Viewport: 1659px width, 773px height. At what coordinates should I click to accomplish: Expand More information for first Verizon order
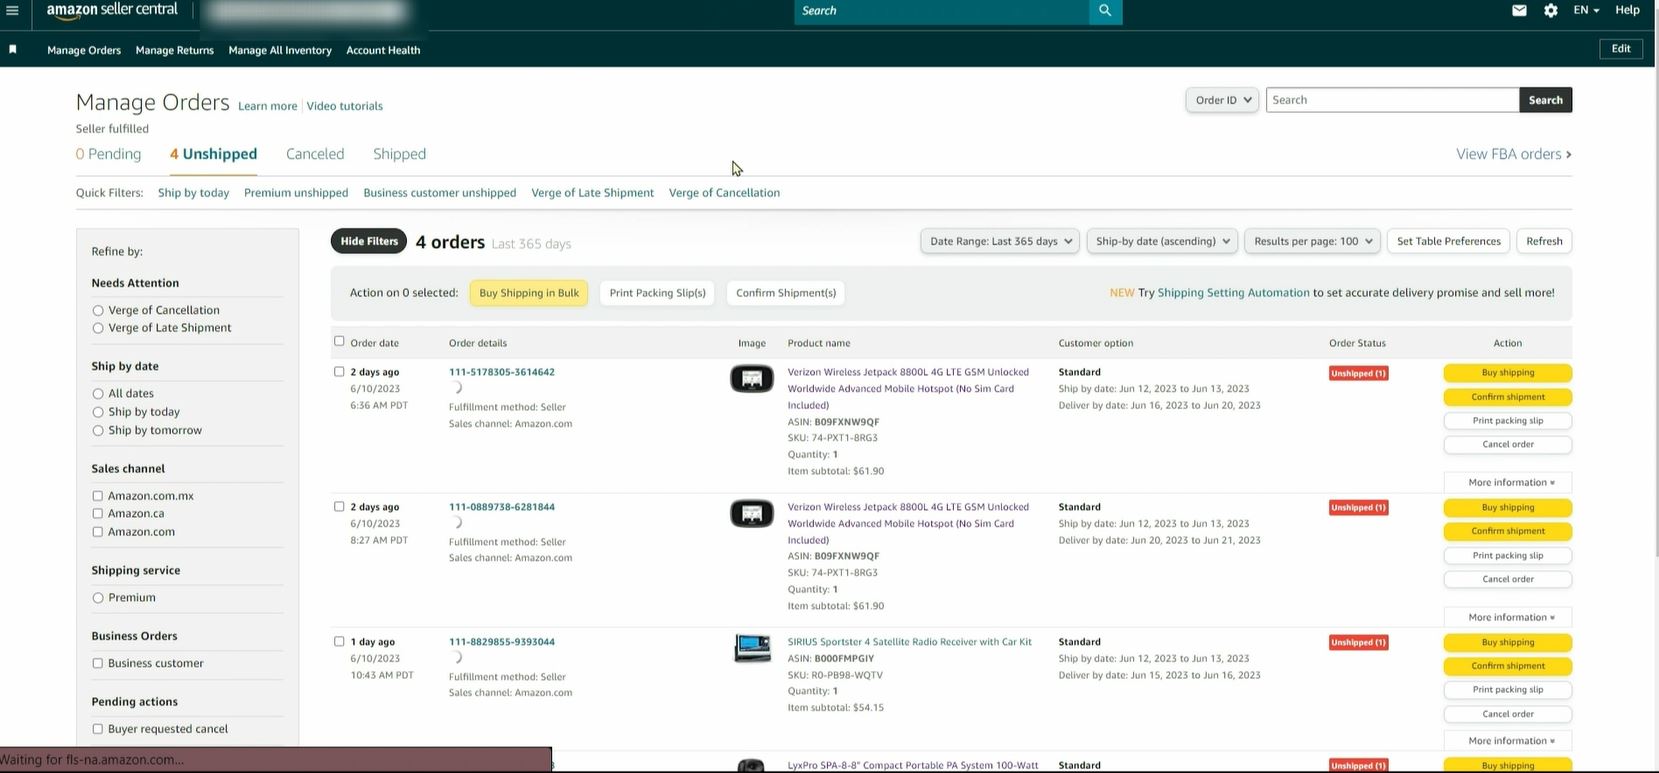(1508, 482)
